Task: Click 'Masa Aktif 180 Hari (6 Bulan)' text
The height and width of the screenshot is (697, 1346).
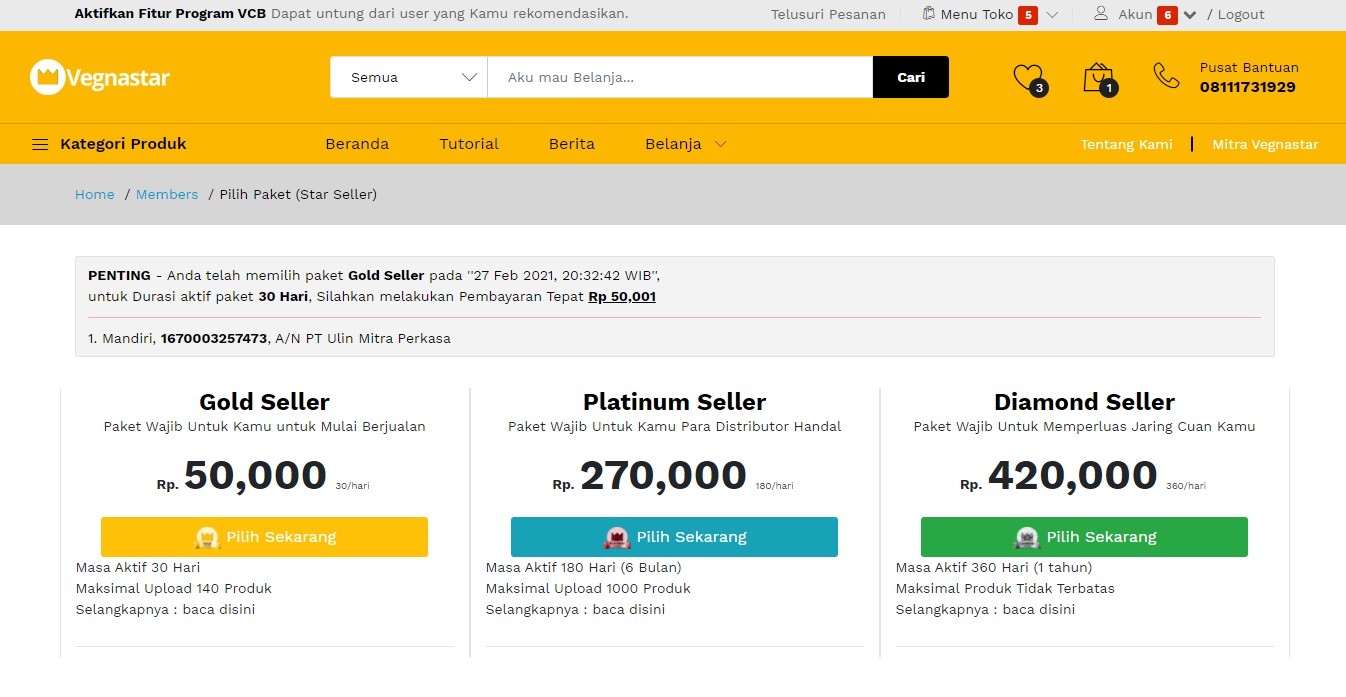Action: pyautogui.click(x=584, y=567)
